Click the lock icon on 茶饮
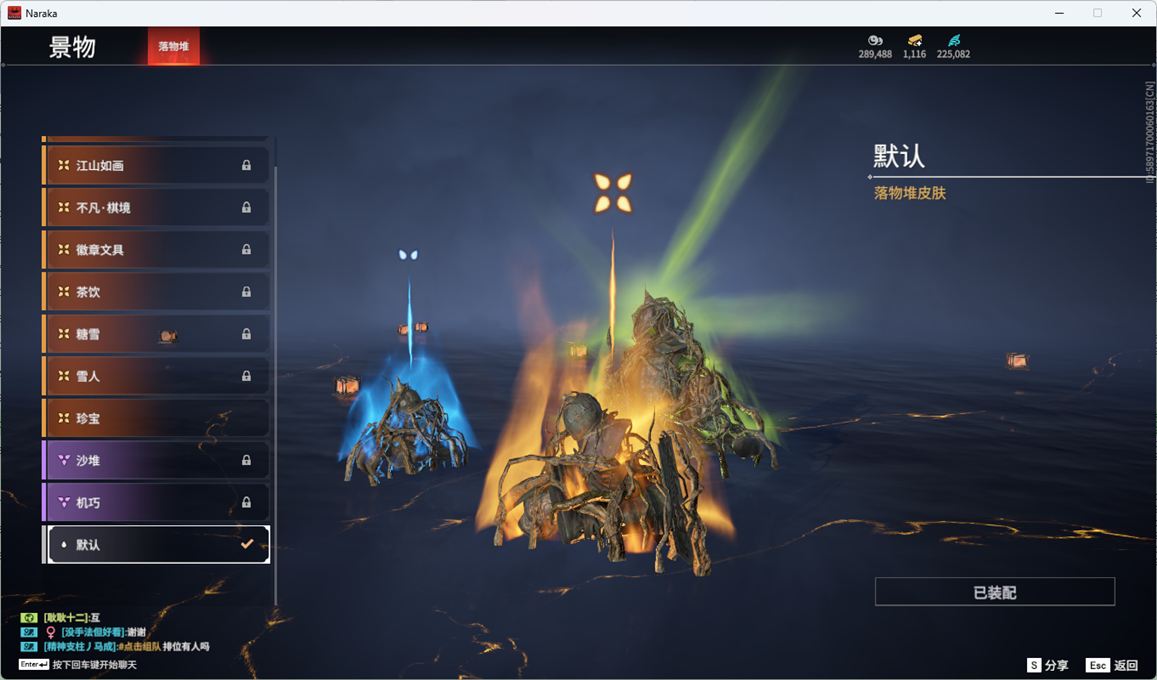The width and height of the screenshot is (1157, 680). click(x=246, y=291)
